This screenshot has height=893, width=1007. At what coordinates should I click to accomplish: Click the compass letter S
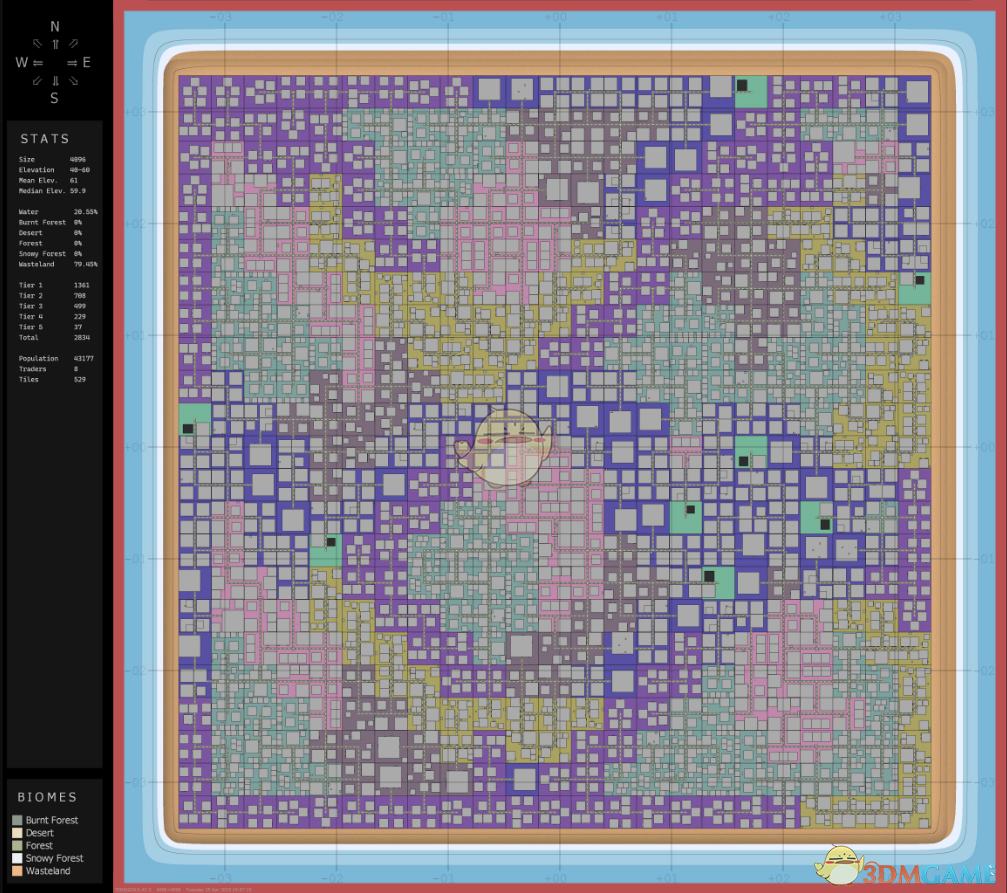[55, 98]
